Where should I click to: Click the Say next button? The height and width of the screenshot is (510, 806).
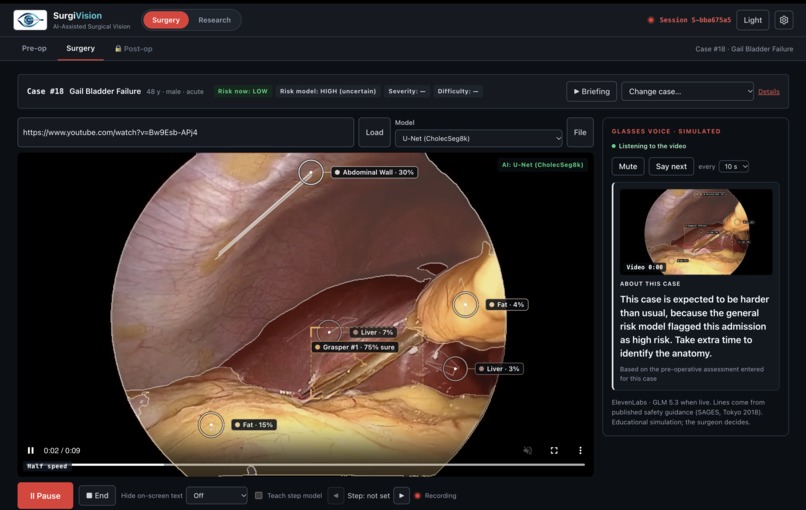[x=671, y=167]
